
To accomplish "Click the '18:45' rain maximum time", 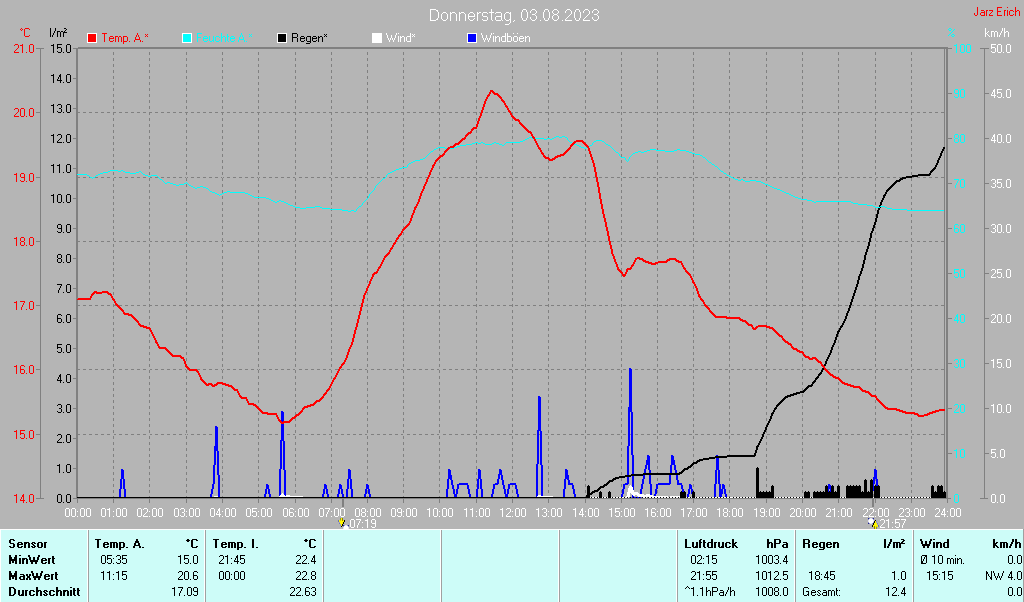I will click(822, 577).
